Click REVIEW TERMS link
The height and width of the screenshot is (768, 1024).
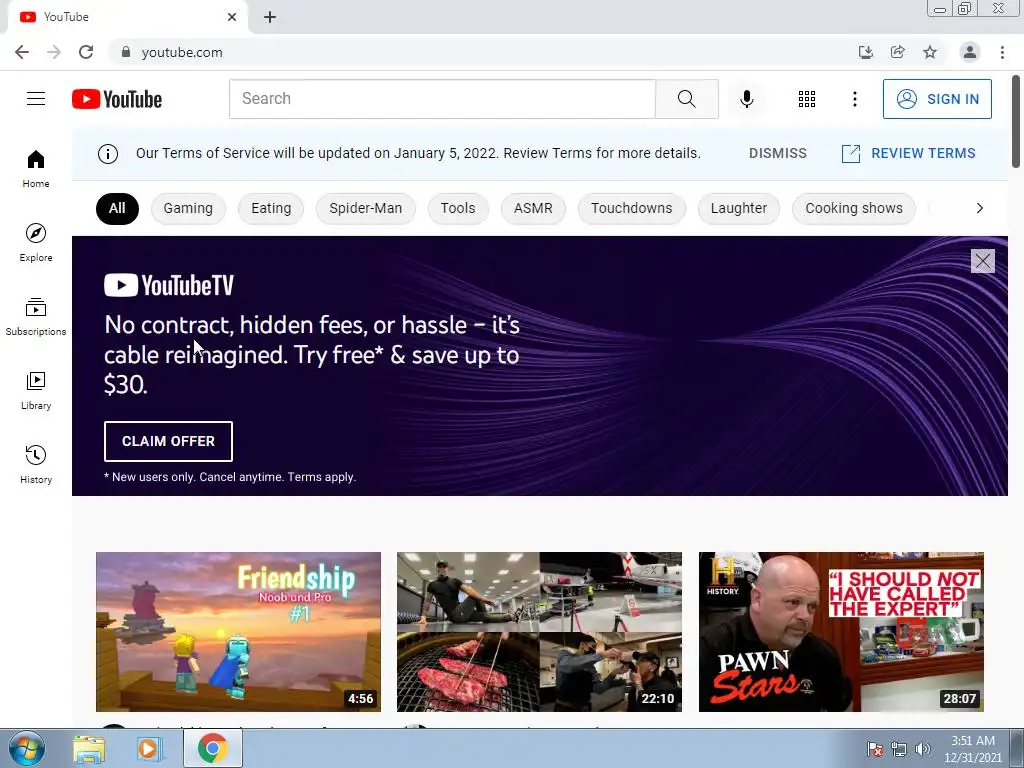pos(908,153)
